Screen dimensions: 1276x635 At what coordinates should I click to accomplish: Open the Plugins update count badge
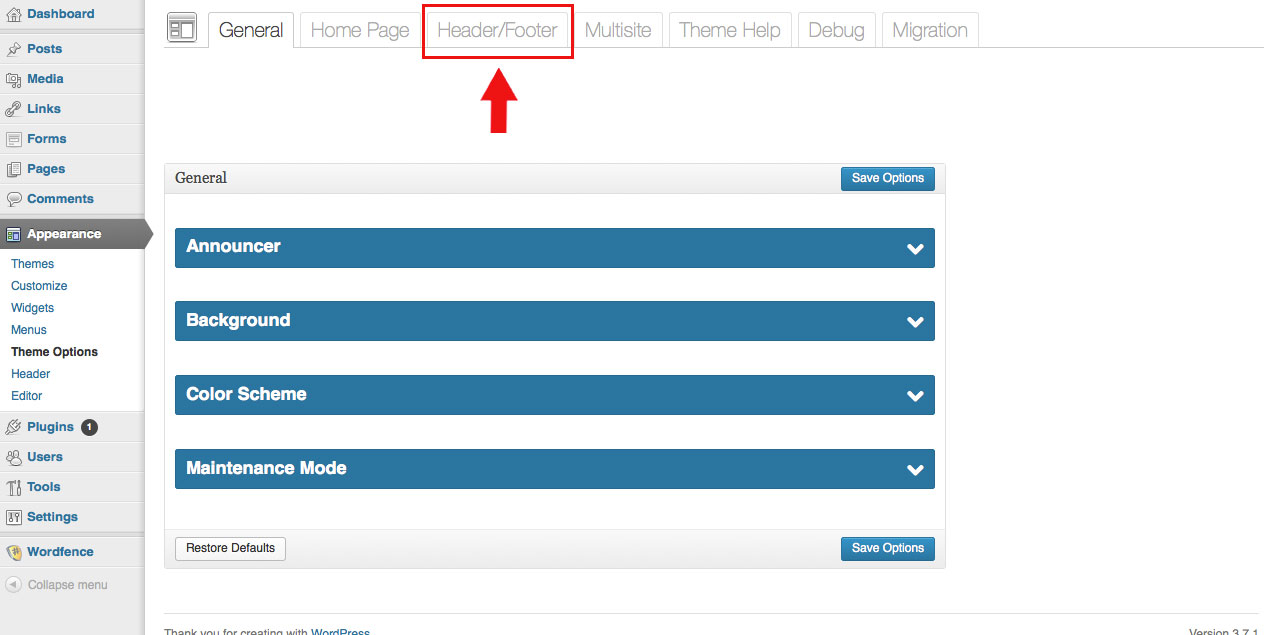tap(89, 427)
